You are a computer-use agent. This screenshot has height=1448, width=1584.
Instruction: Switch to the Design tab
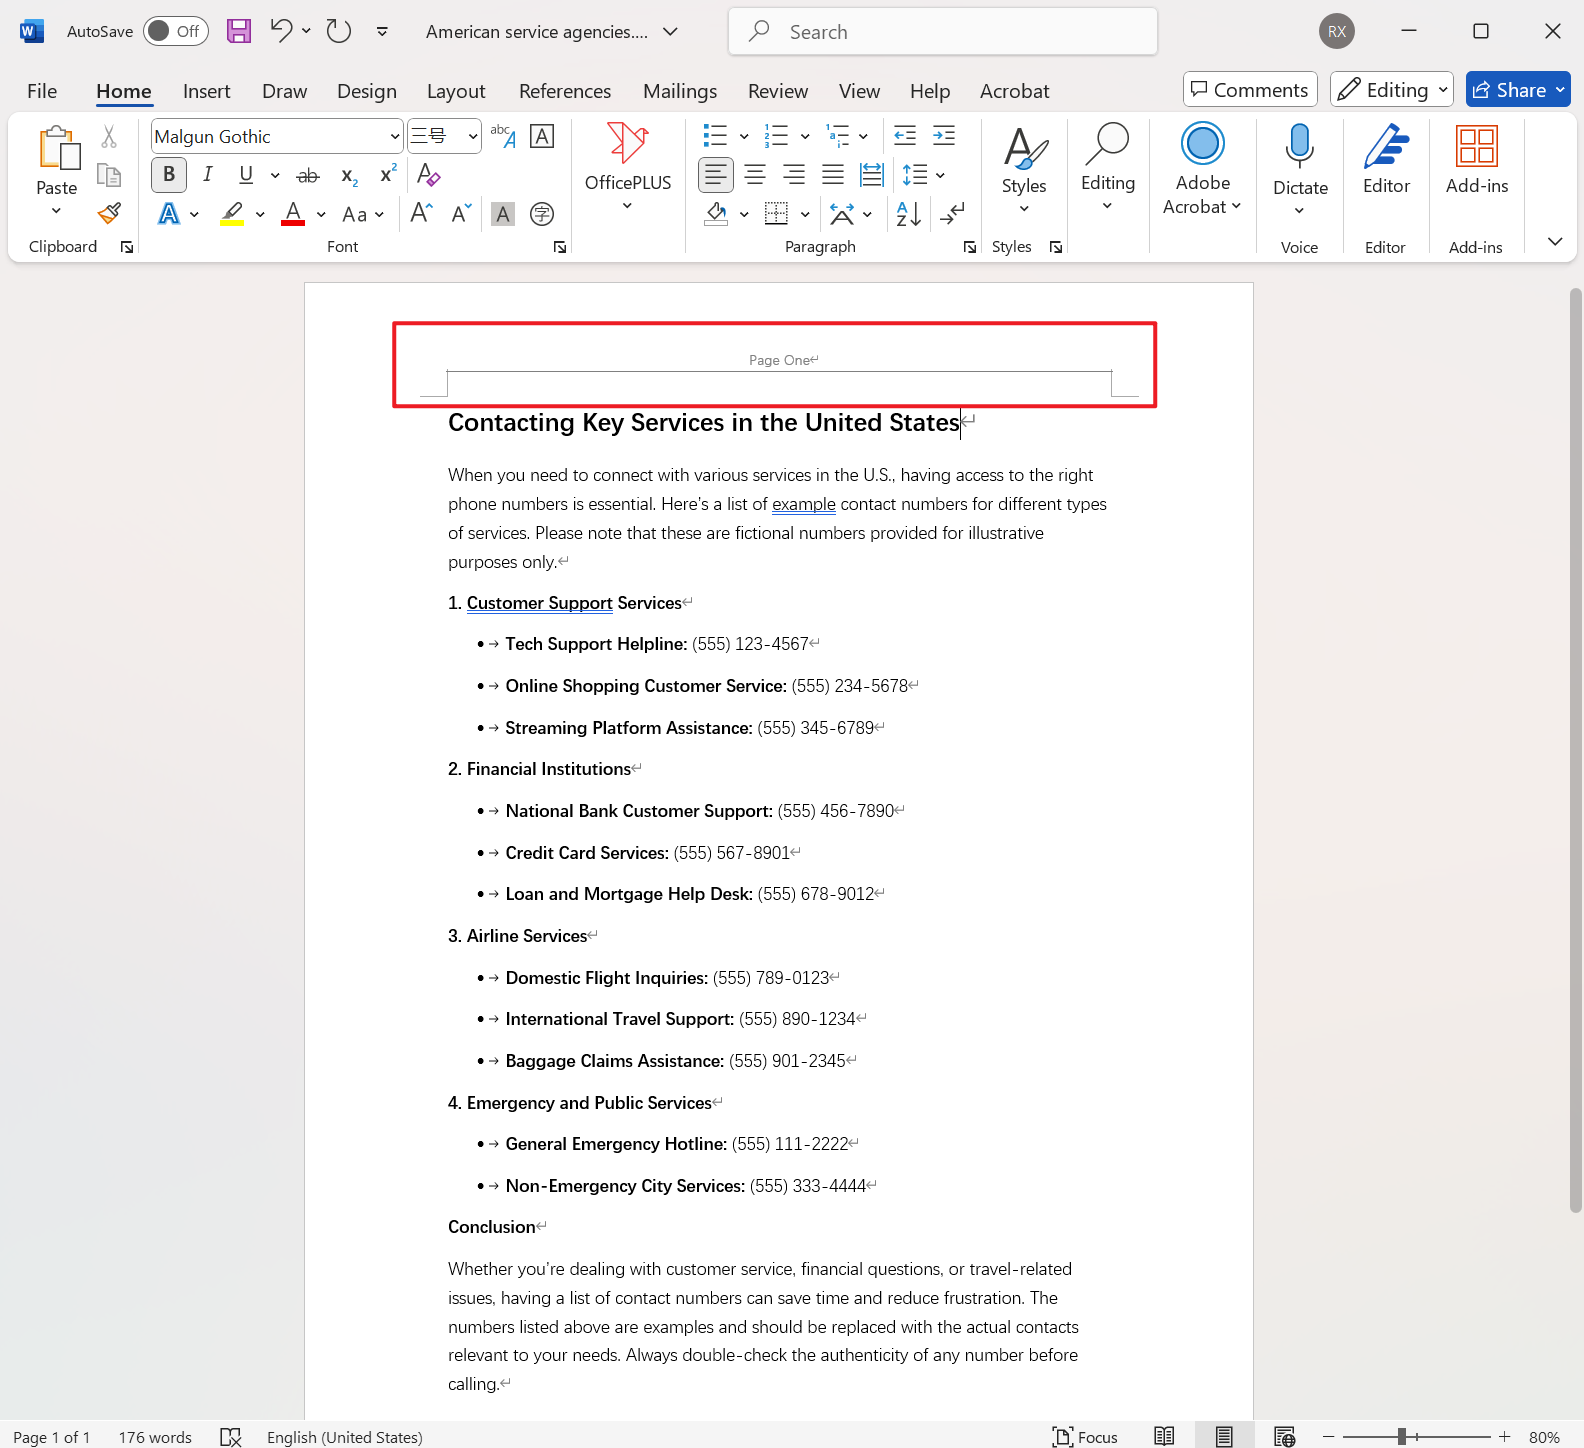pyautogui.click(x=367, y=91)
